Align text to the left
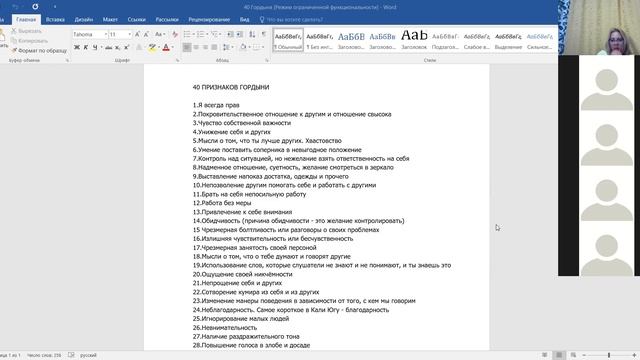The width and height of the screenshot is (640, 360). click(187, 47)
